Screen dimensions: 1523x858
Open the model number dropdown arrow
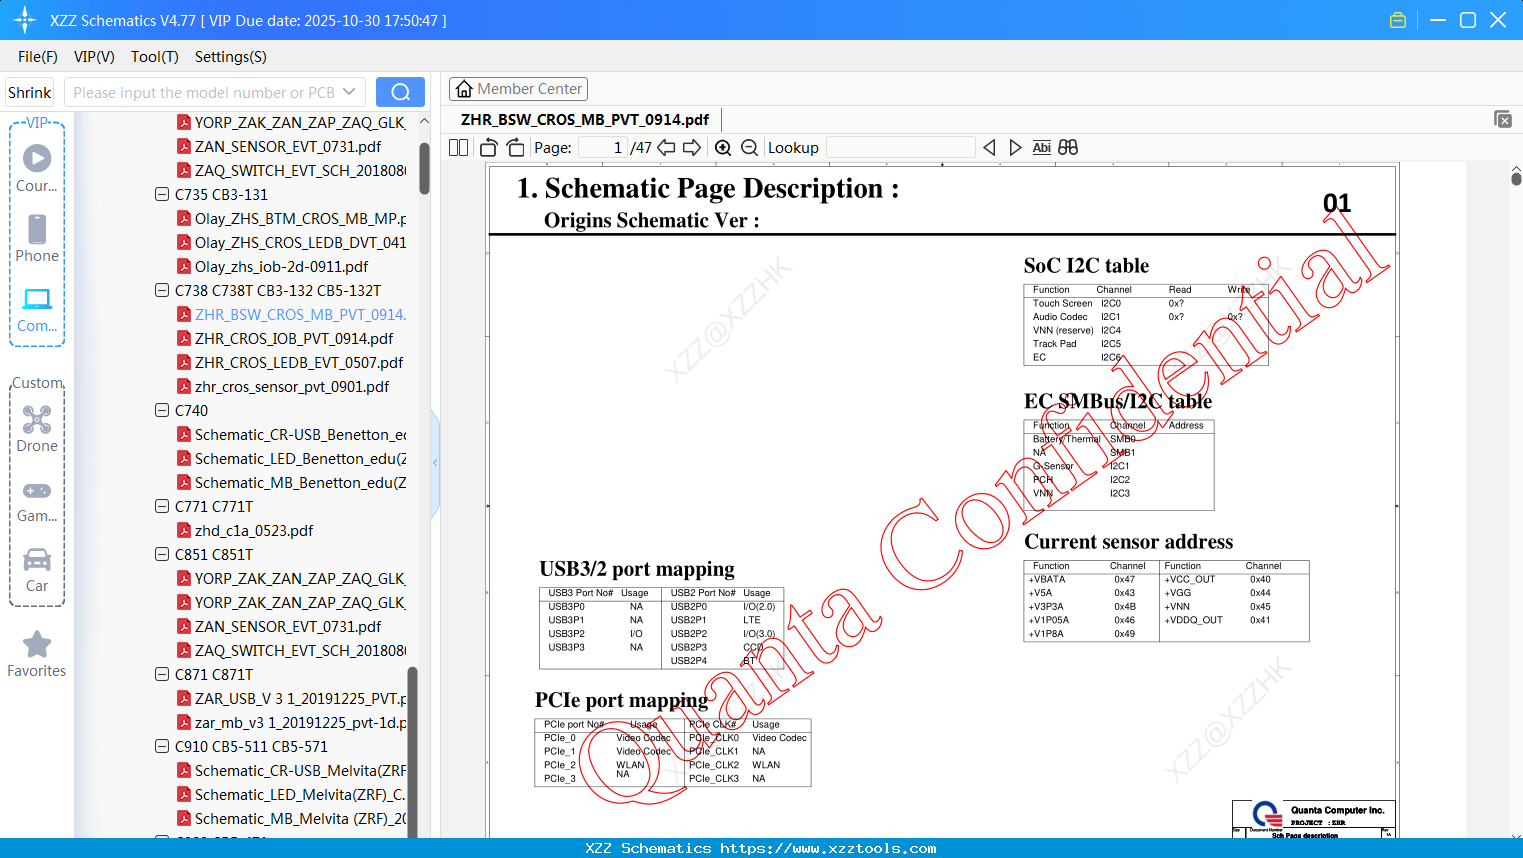click(349, 92)
